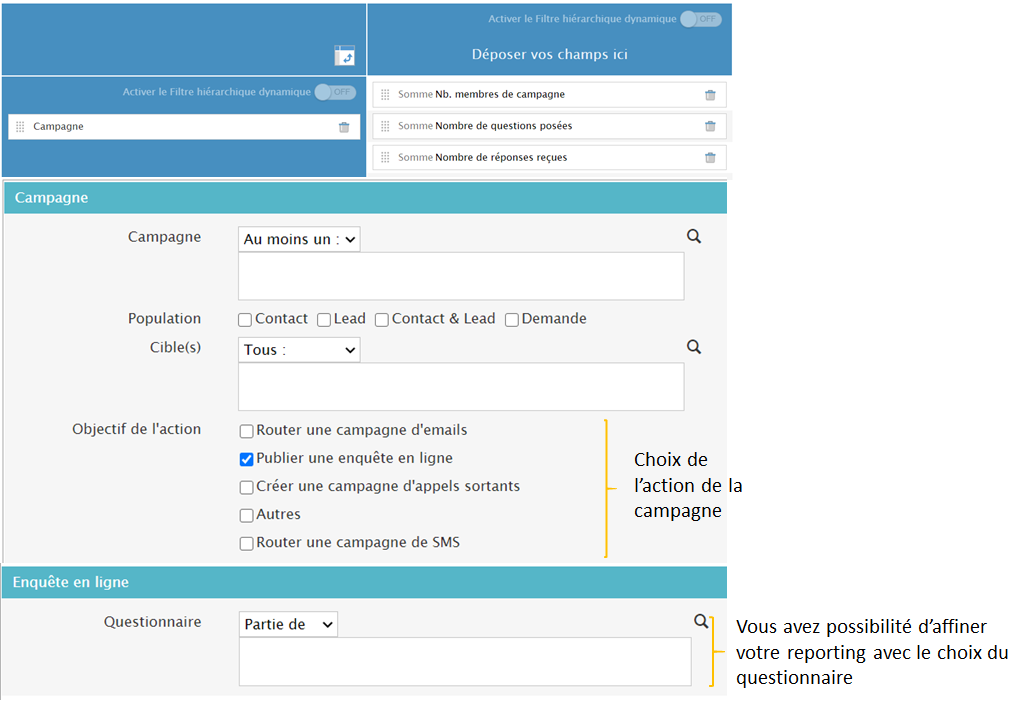Enable the row hierarchical filter toggle

point(335,92)
